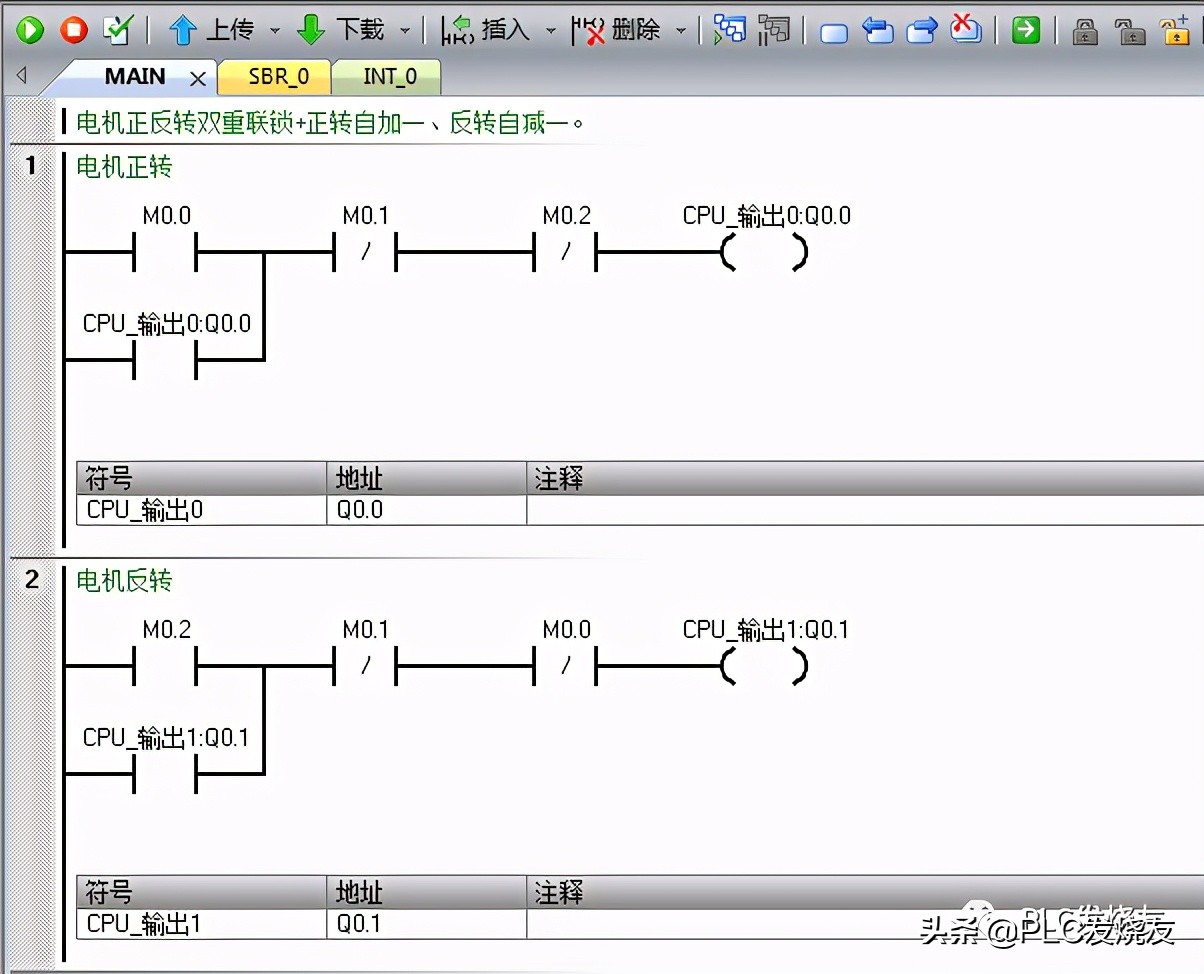Open the 上传 dropdown arrow
Screen dimensions: 1204x974
pyautogui.click(x=275, y=31)
